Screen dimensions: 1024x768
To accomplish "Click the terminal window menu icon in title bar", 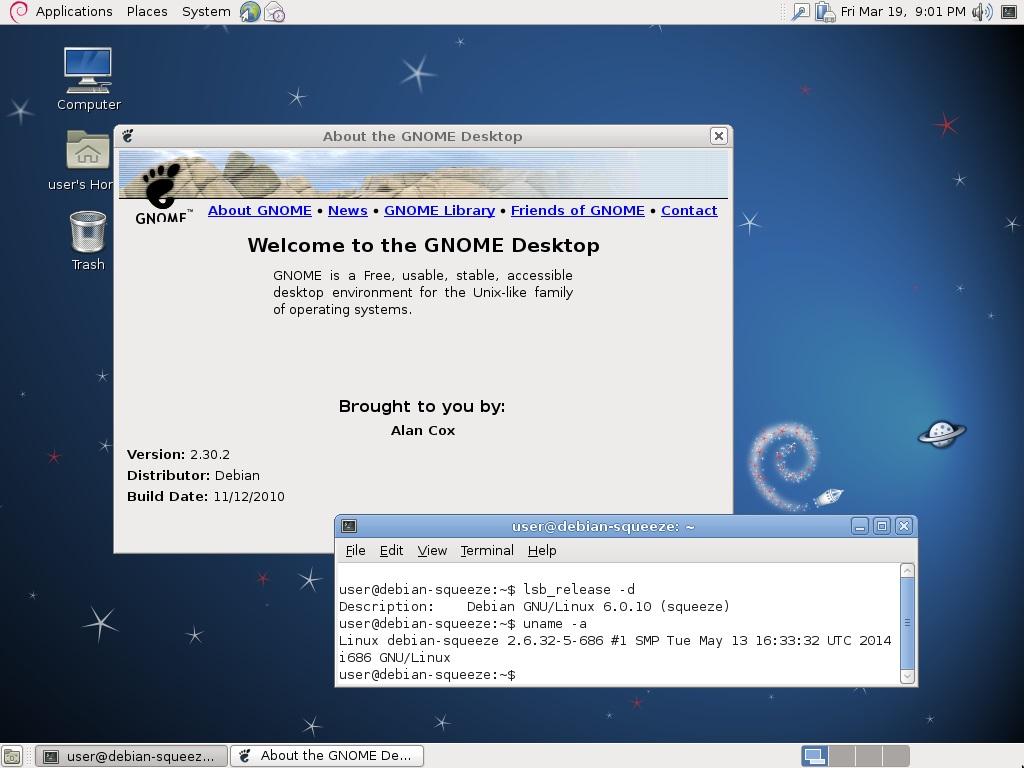I will click(349, 526).
